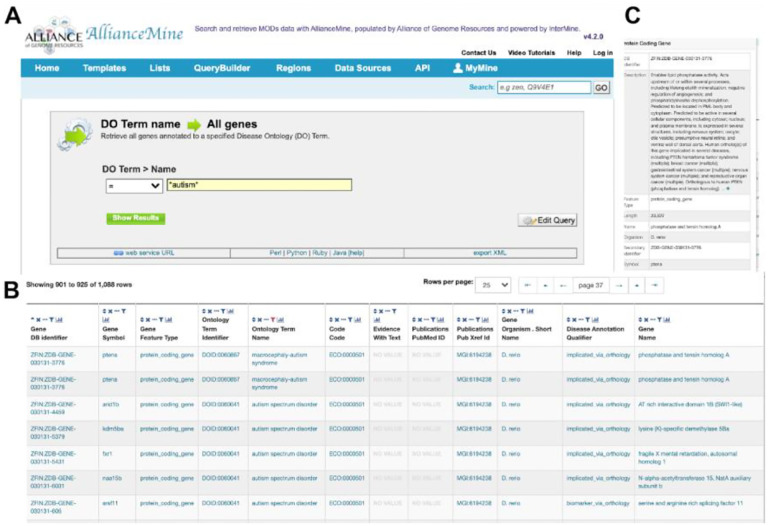Click the Python code link

tap(297, 253)
